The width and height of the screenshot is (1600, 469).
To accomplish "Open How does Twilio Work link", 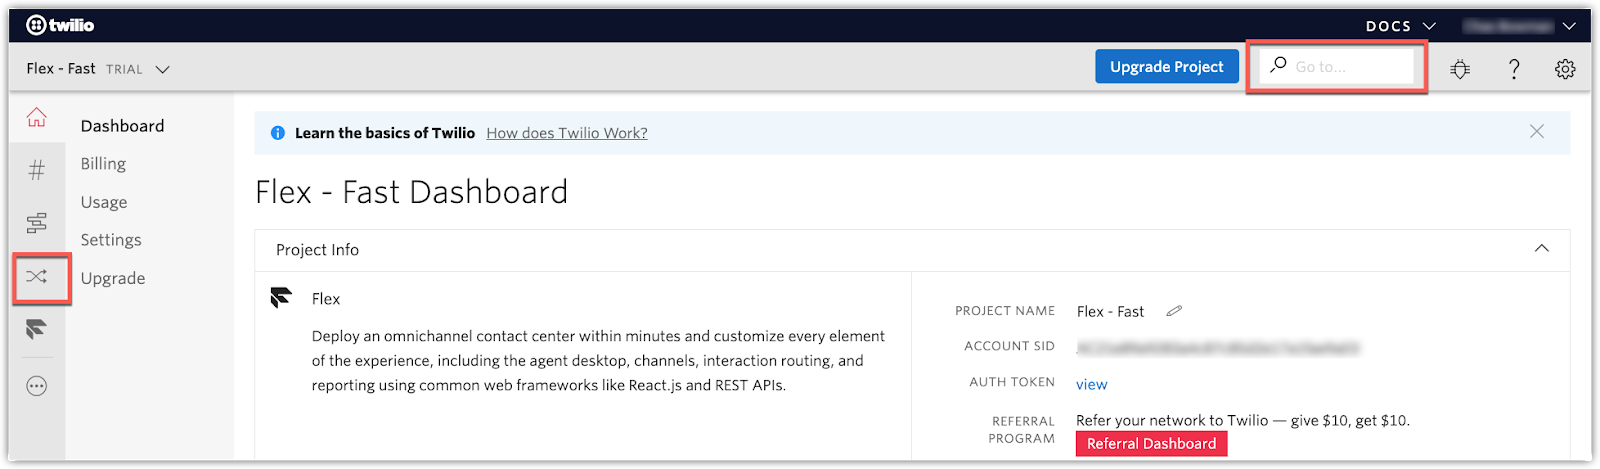I will pos(567,133).
